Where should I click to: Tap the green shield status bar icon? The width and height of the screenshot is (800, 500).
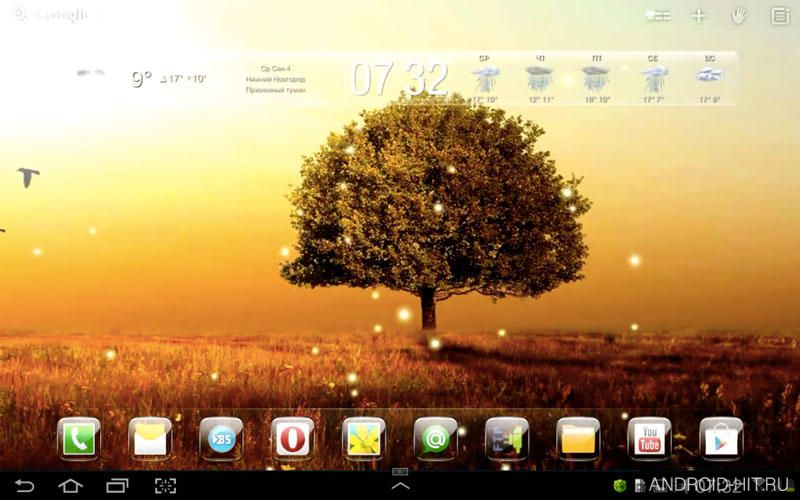click(x=619, y=485)
